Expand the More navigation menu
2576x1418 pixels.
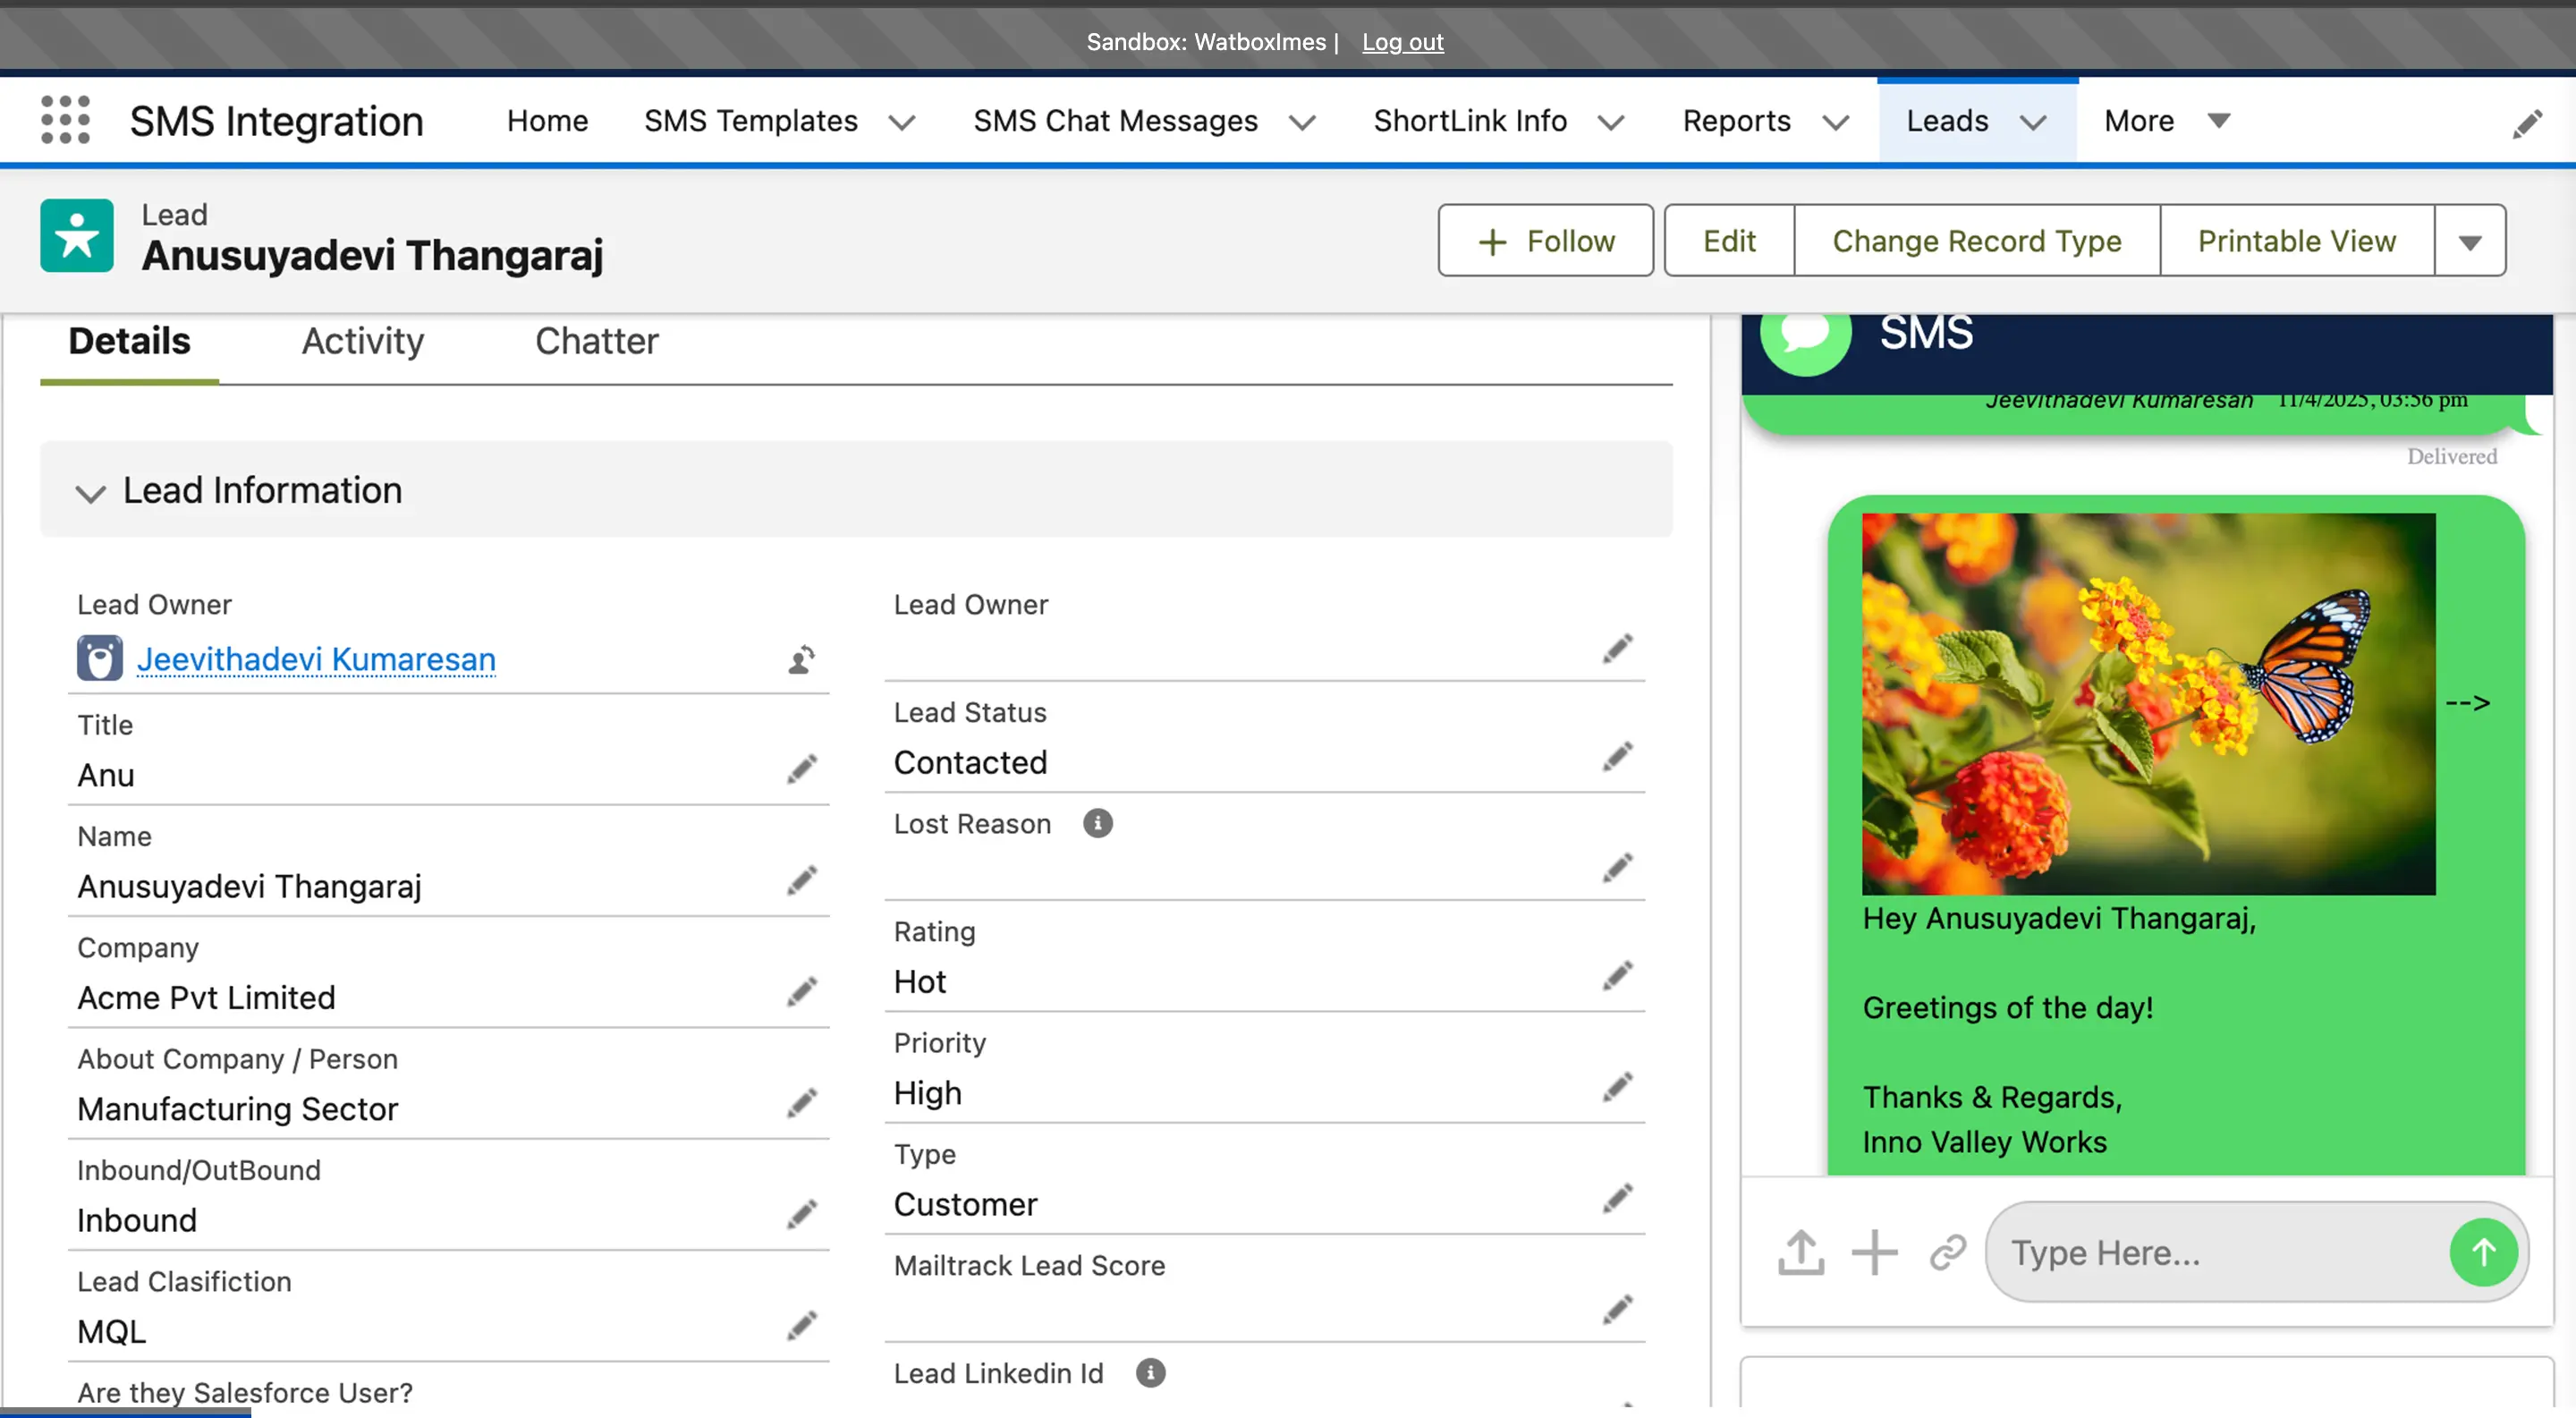2166,121
